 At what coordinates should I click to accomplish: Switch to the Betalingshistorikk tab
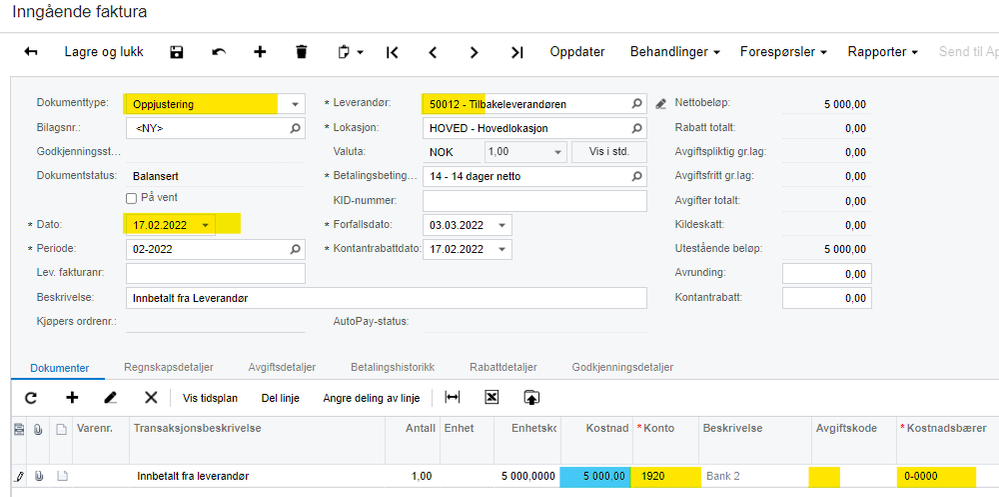click(392, 367)
